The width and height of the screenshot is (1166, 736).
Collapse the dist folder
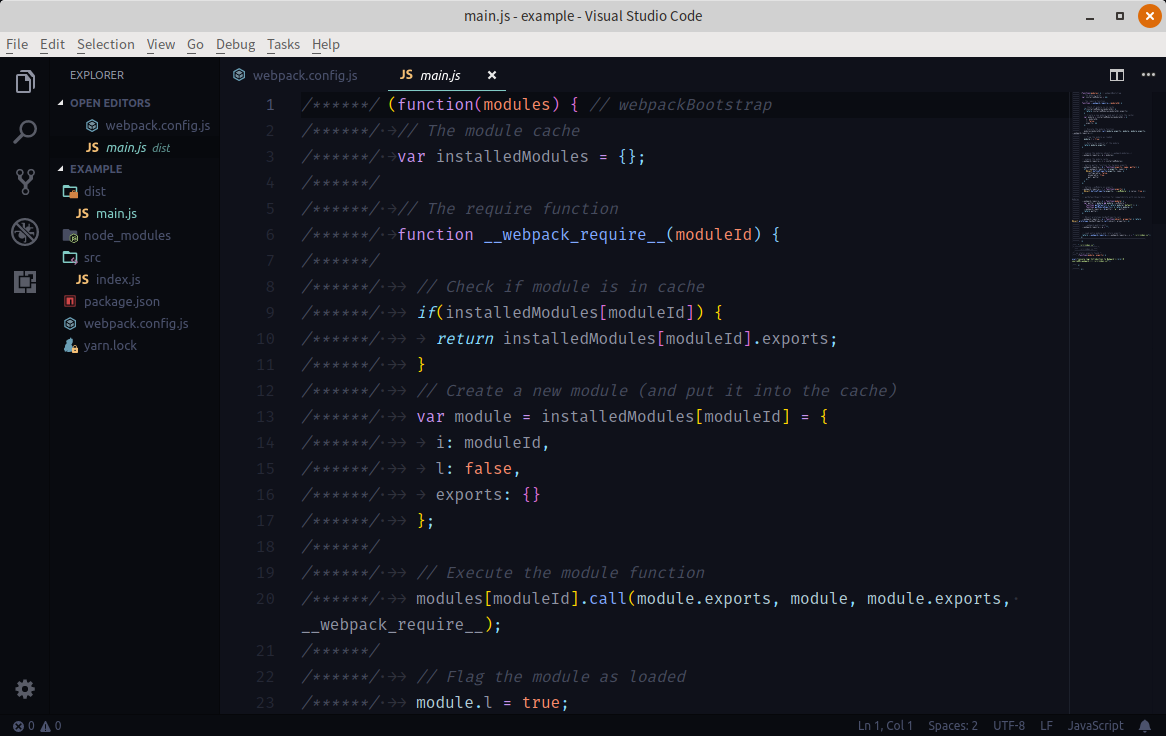tap(94, 192)
